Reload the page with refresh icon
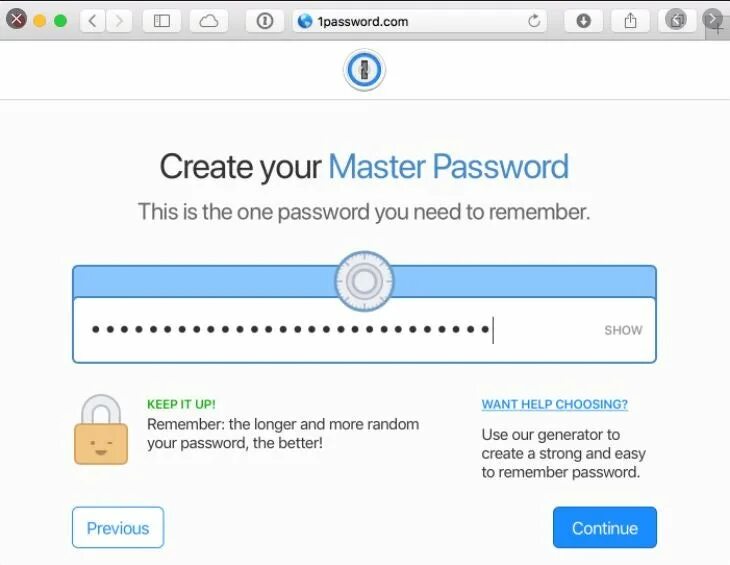 (x=534, y=21)
